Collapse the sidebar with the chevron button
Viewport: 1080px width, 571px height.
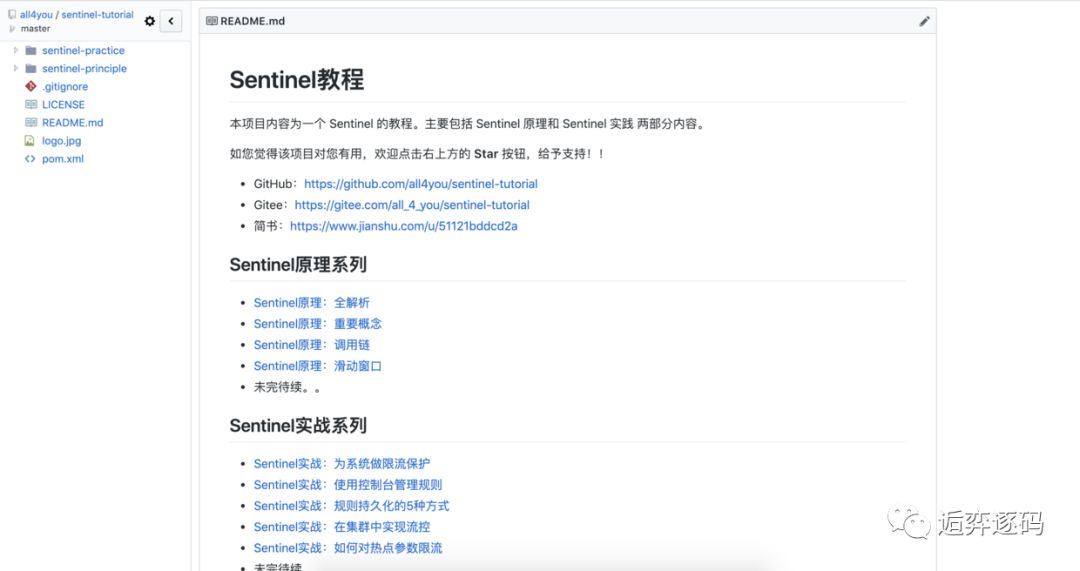pyautogui.click(x=171, y=21)
